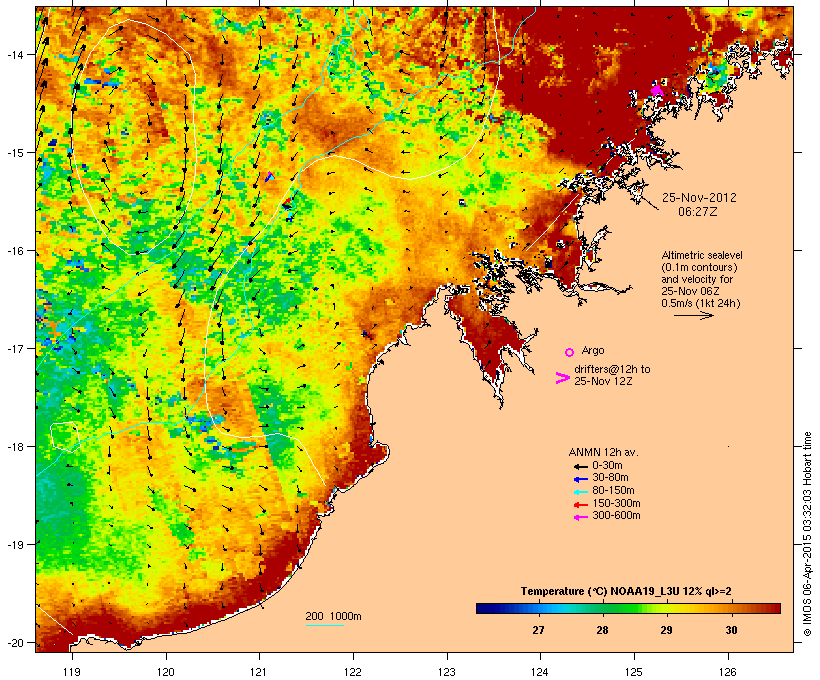Click the 119 longitude axis label
The height and width of the screenshot is (680, 820).
click(72, 672)
